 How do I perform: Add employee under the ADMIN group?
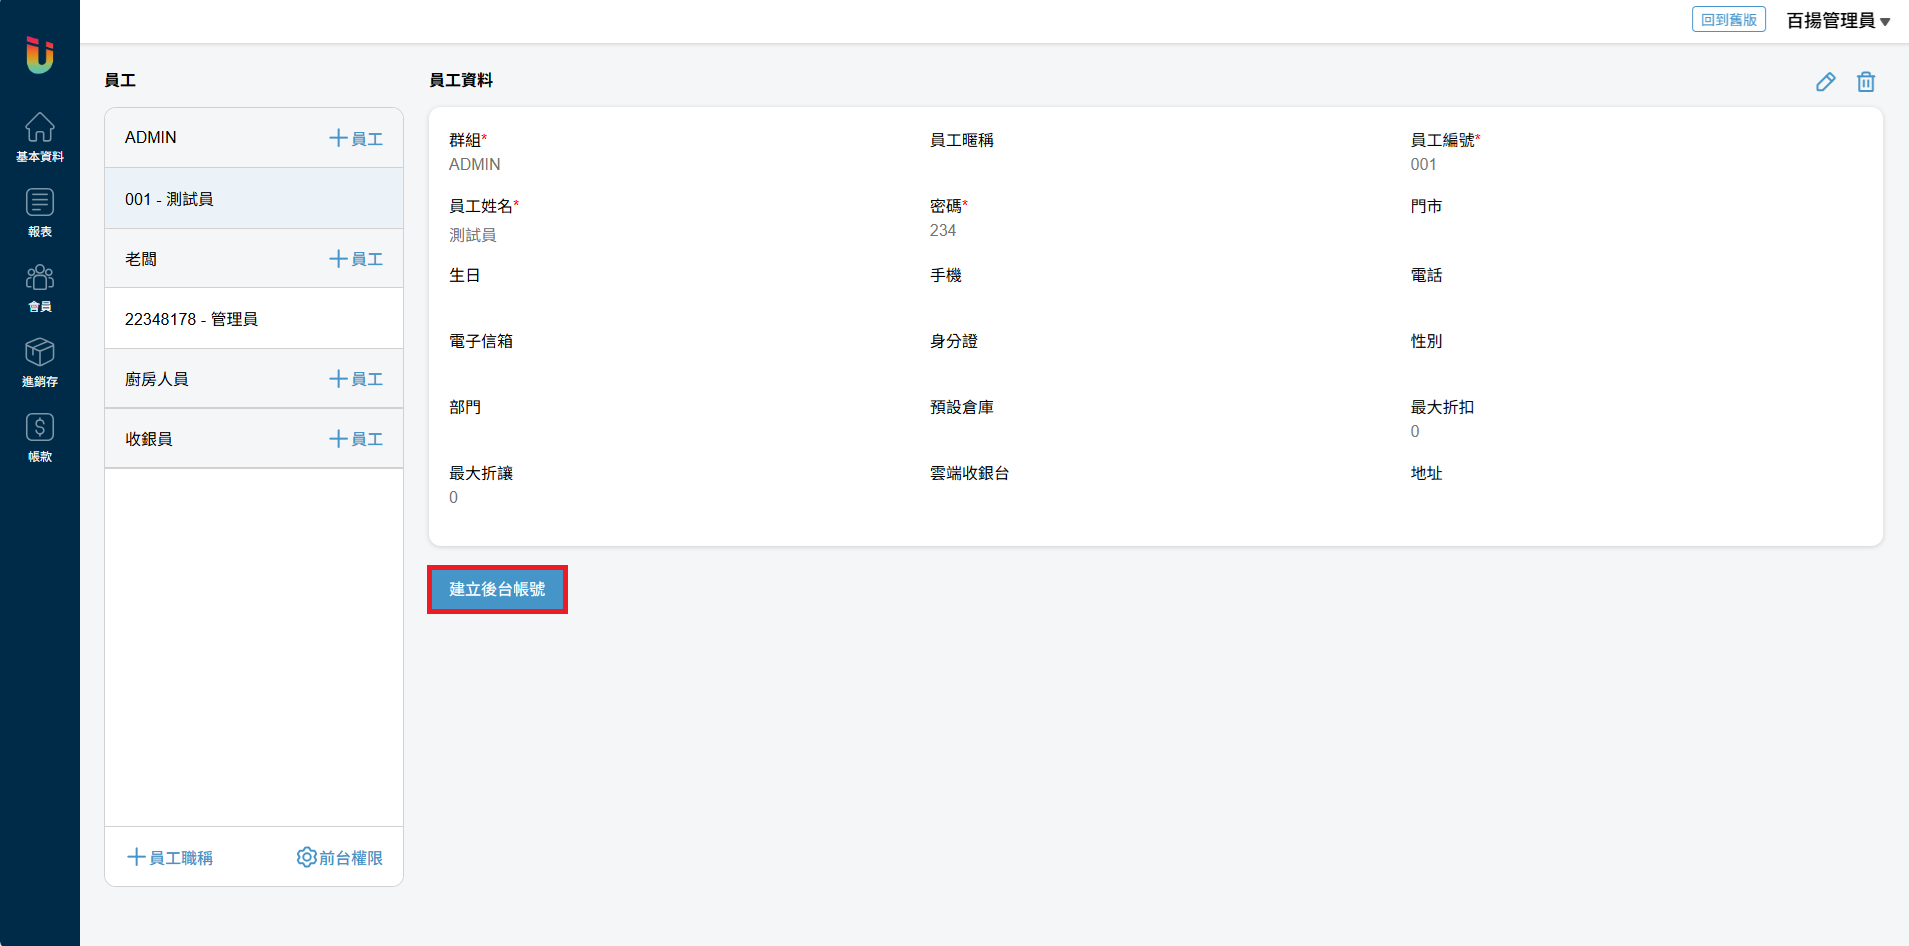[356, 138]
